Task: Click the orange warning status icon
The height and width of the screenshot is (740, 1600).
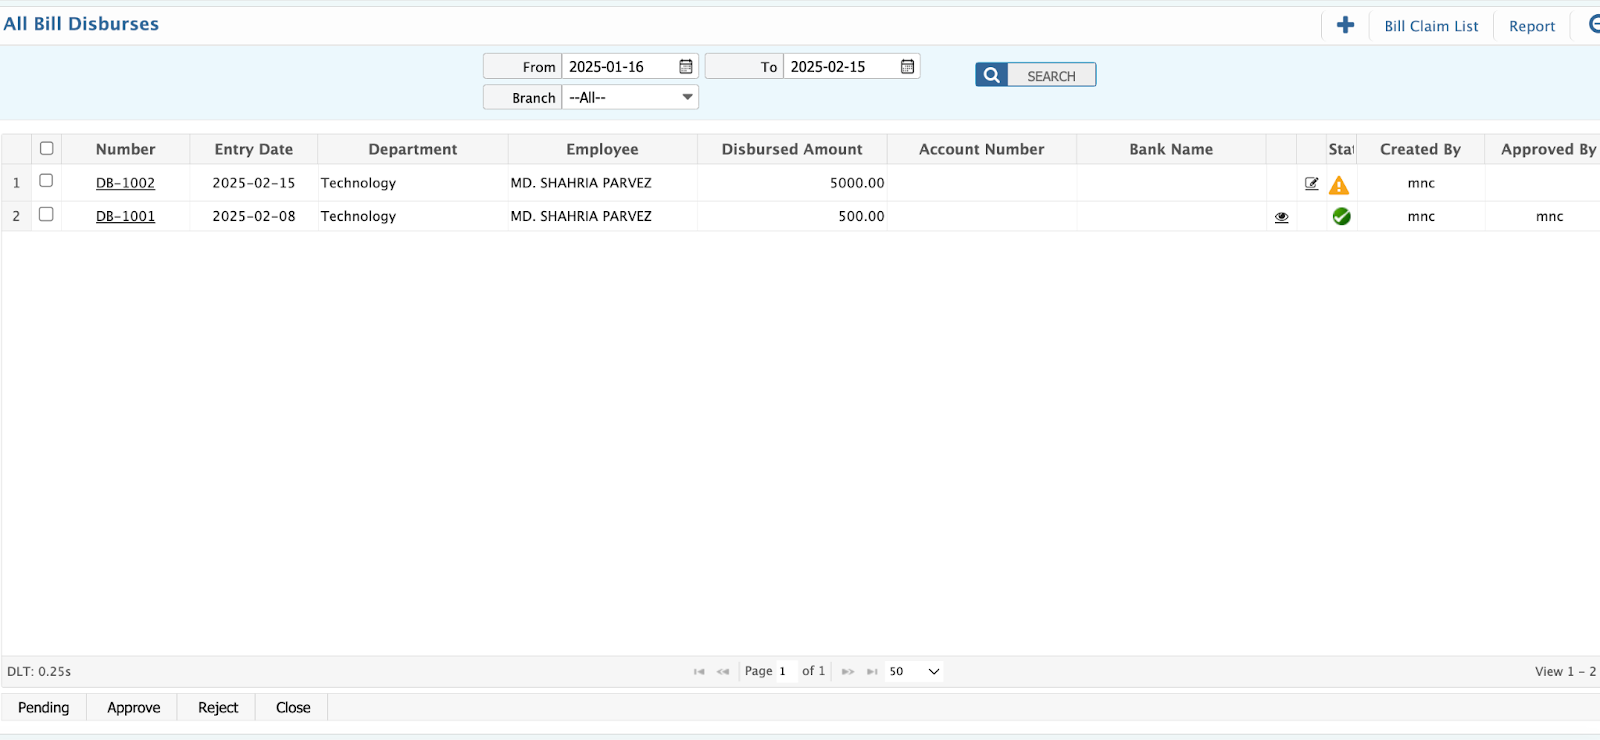Action: tap(1339, 185)
